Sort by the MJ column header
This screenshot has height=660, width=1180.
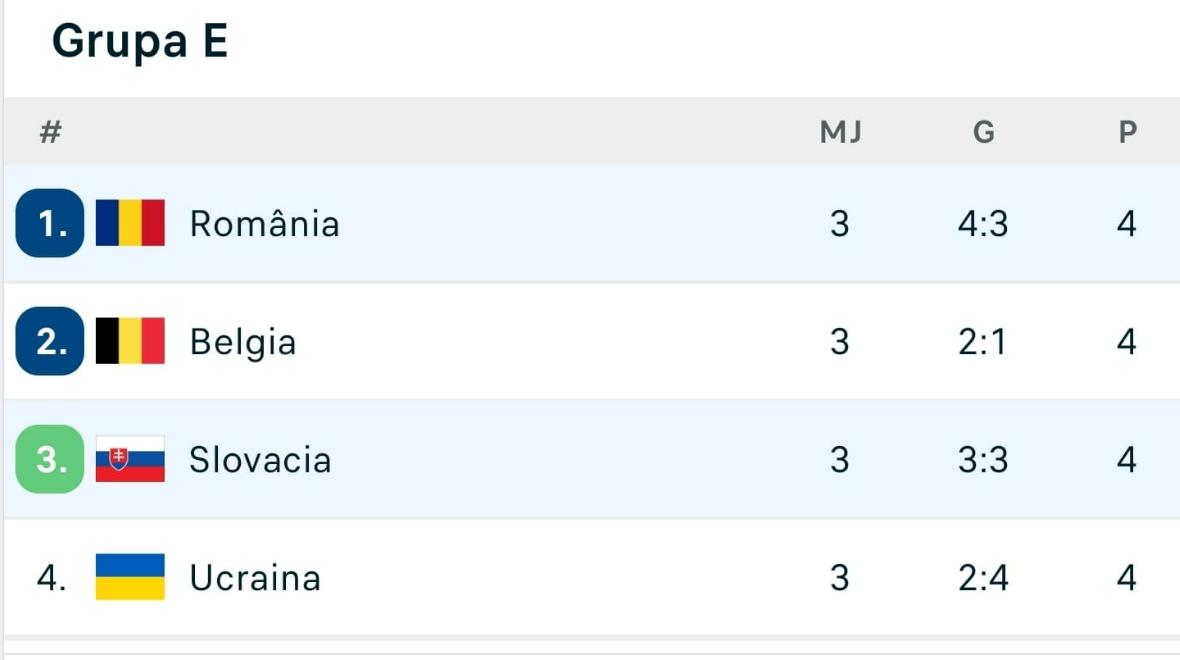tap(840, 132)
